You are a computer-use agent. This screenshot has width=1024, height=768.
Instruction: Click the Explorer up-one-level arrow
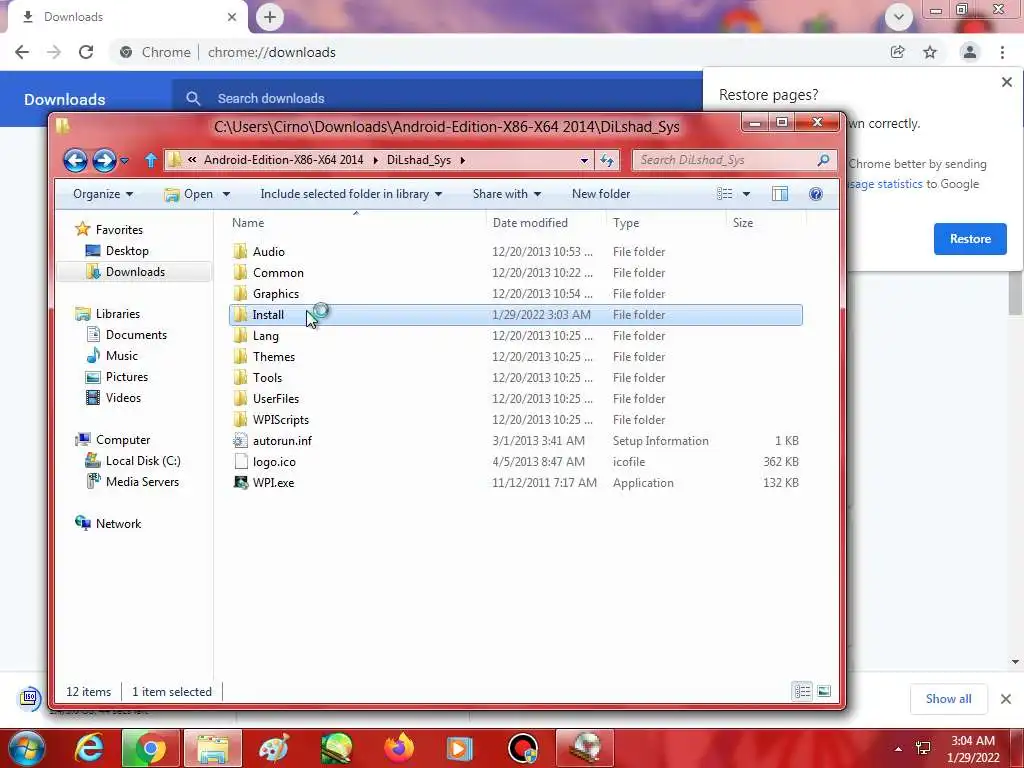click(x=151, y=160)
